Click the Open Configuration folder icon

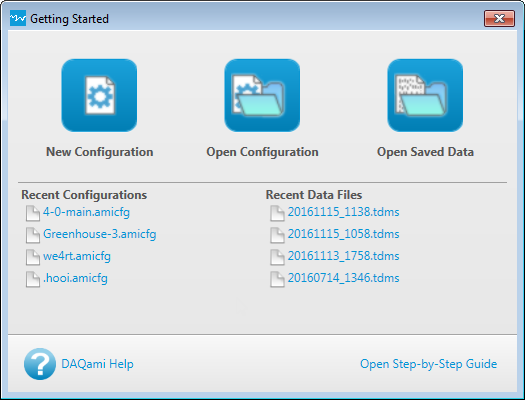(x=262, y=95)
